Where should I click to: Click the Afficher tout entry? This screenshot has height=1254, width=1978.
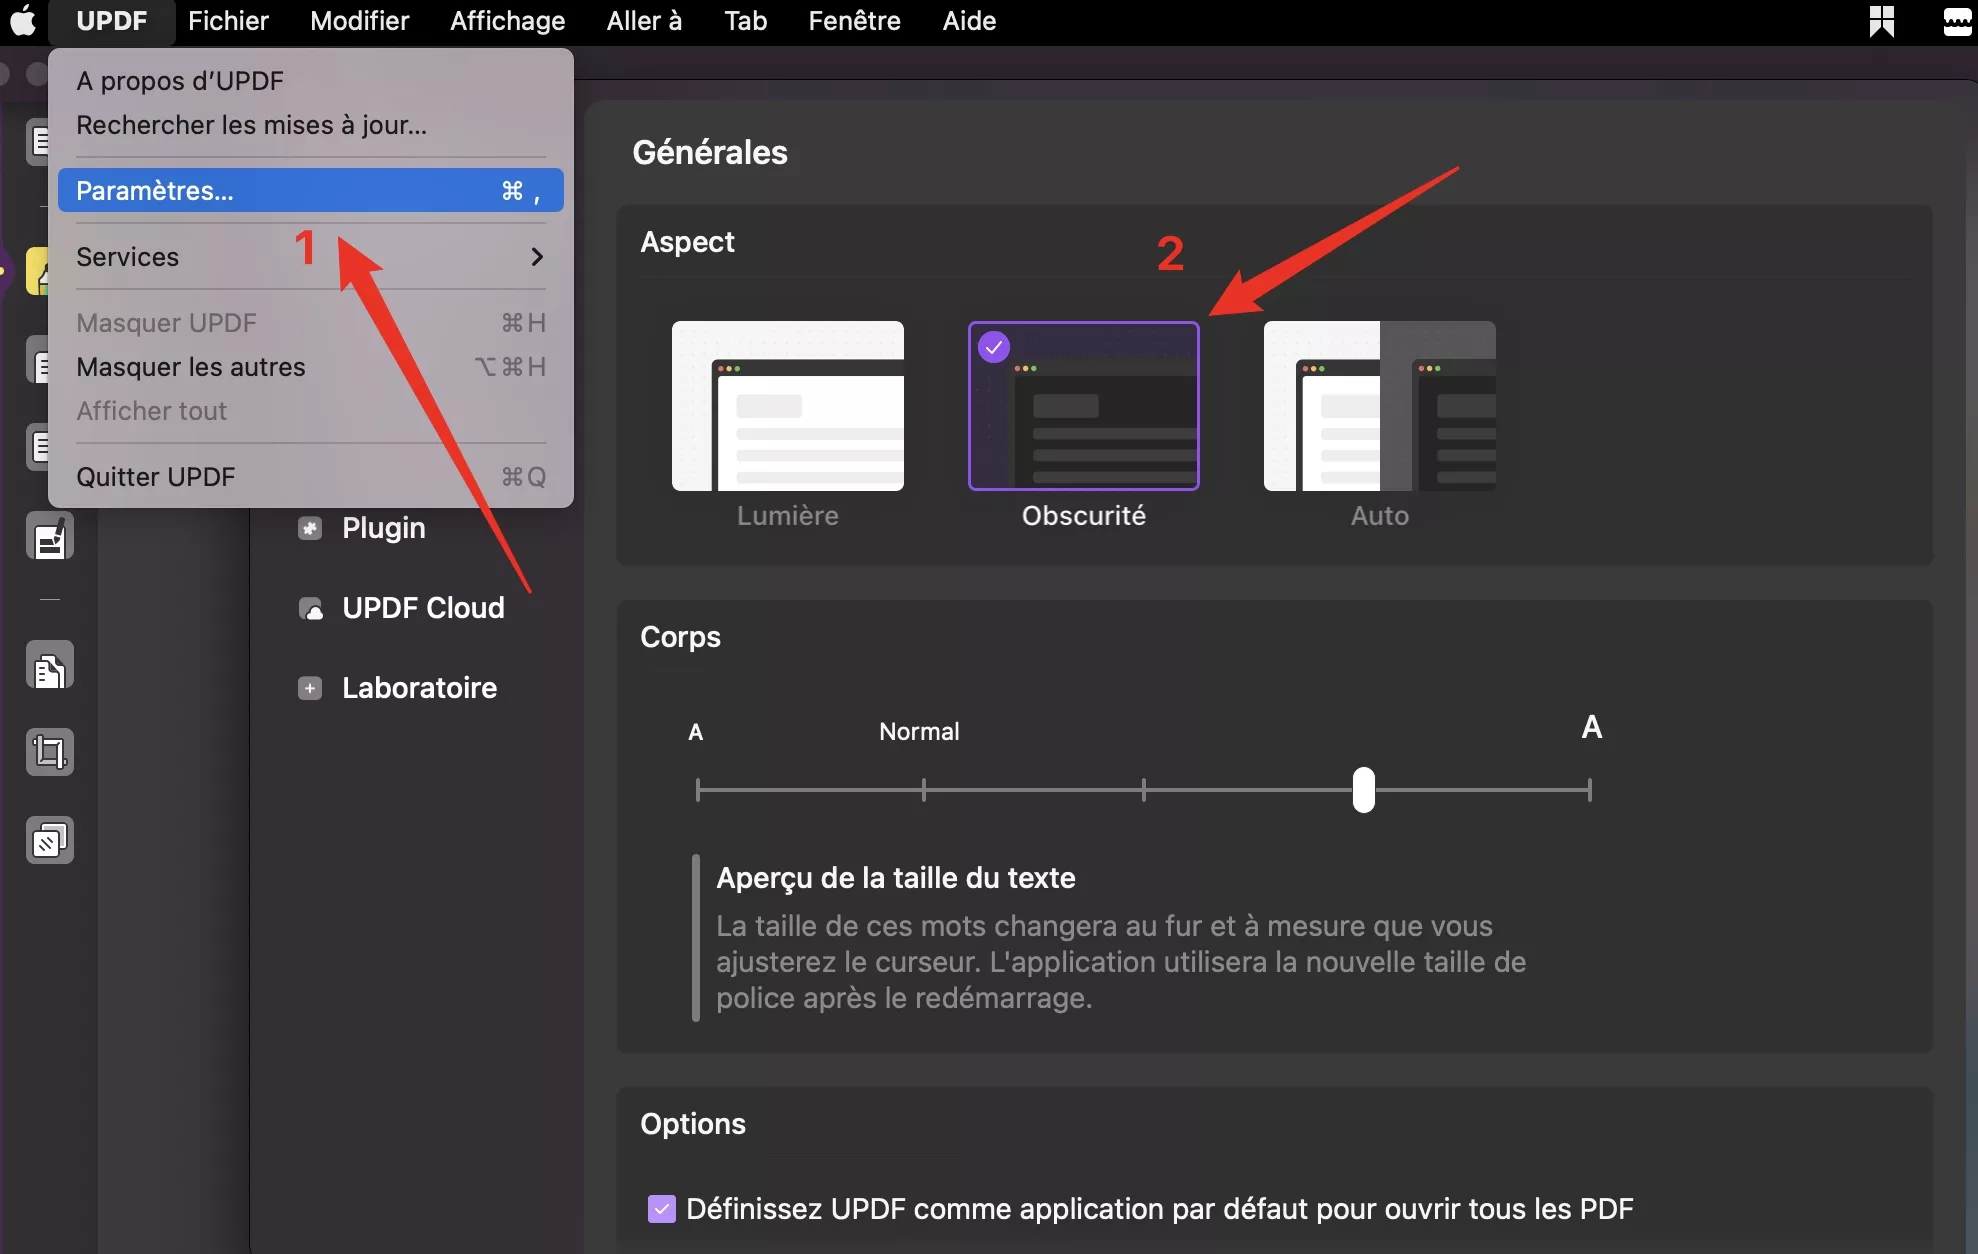click(x=310, y=411)
